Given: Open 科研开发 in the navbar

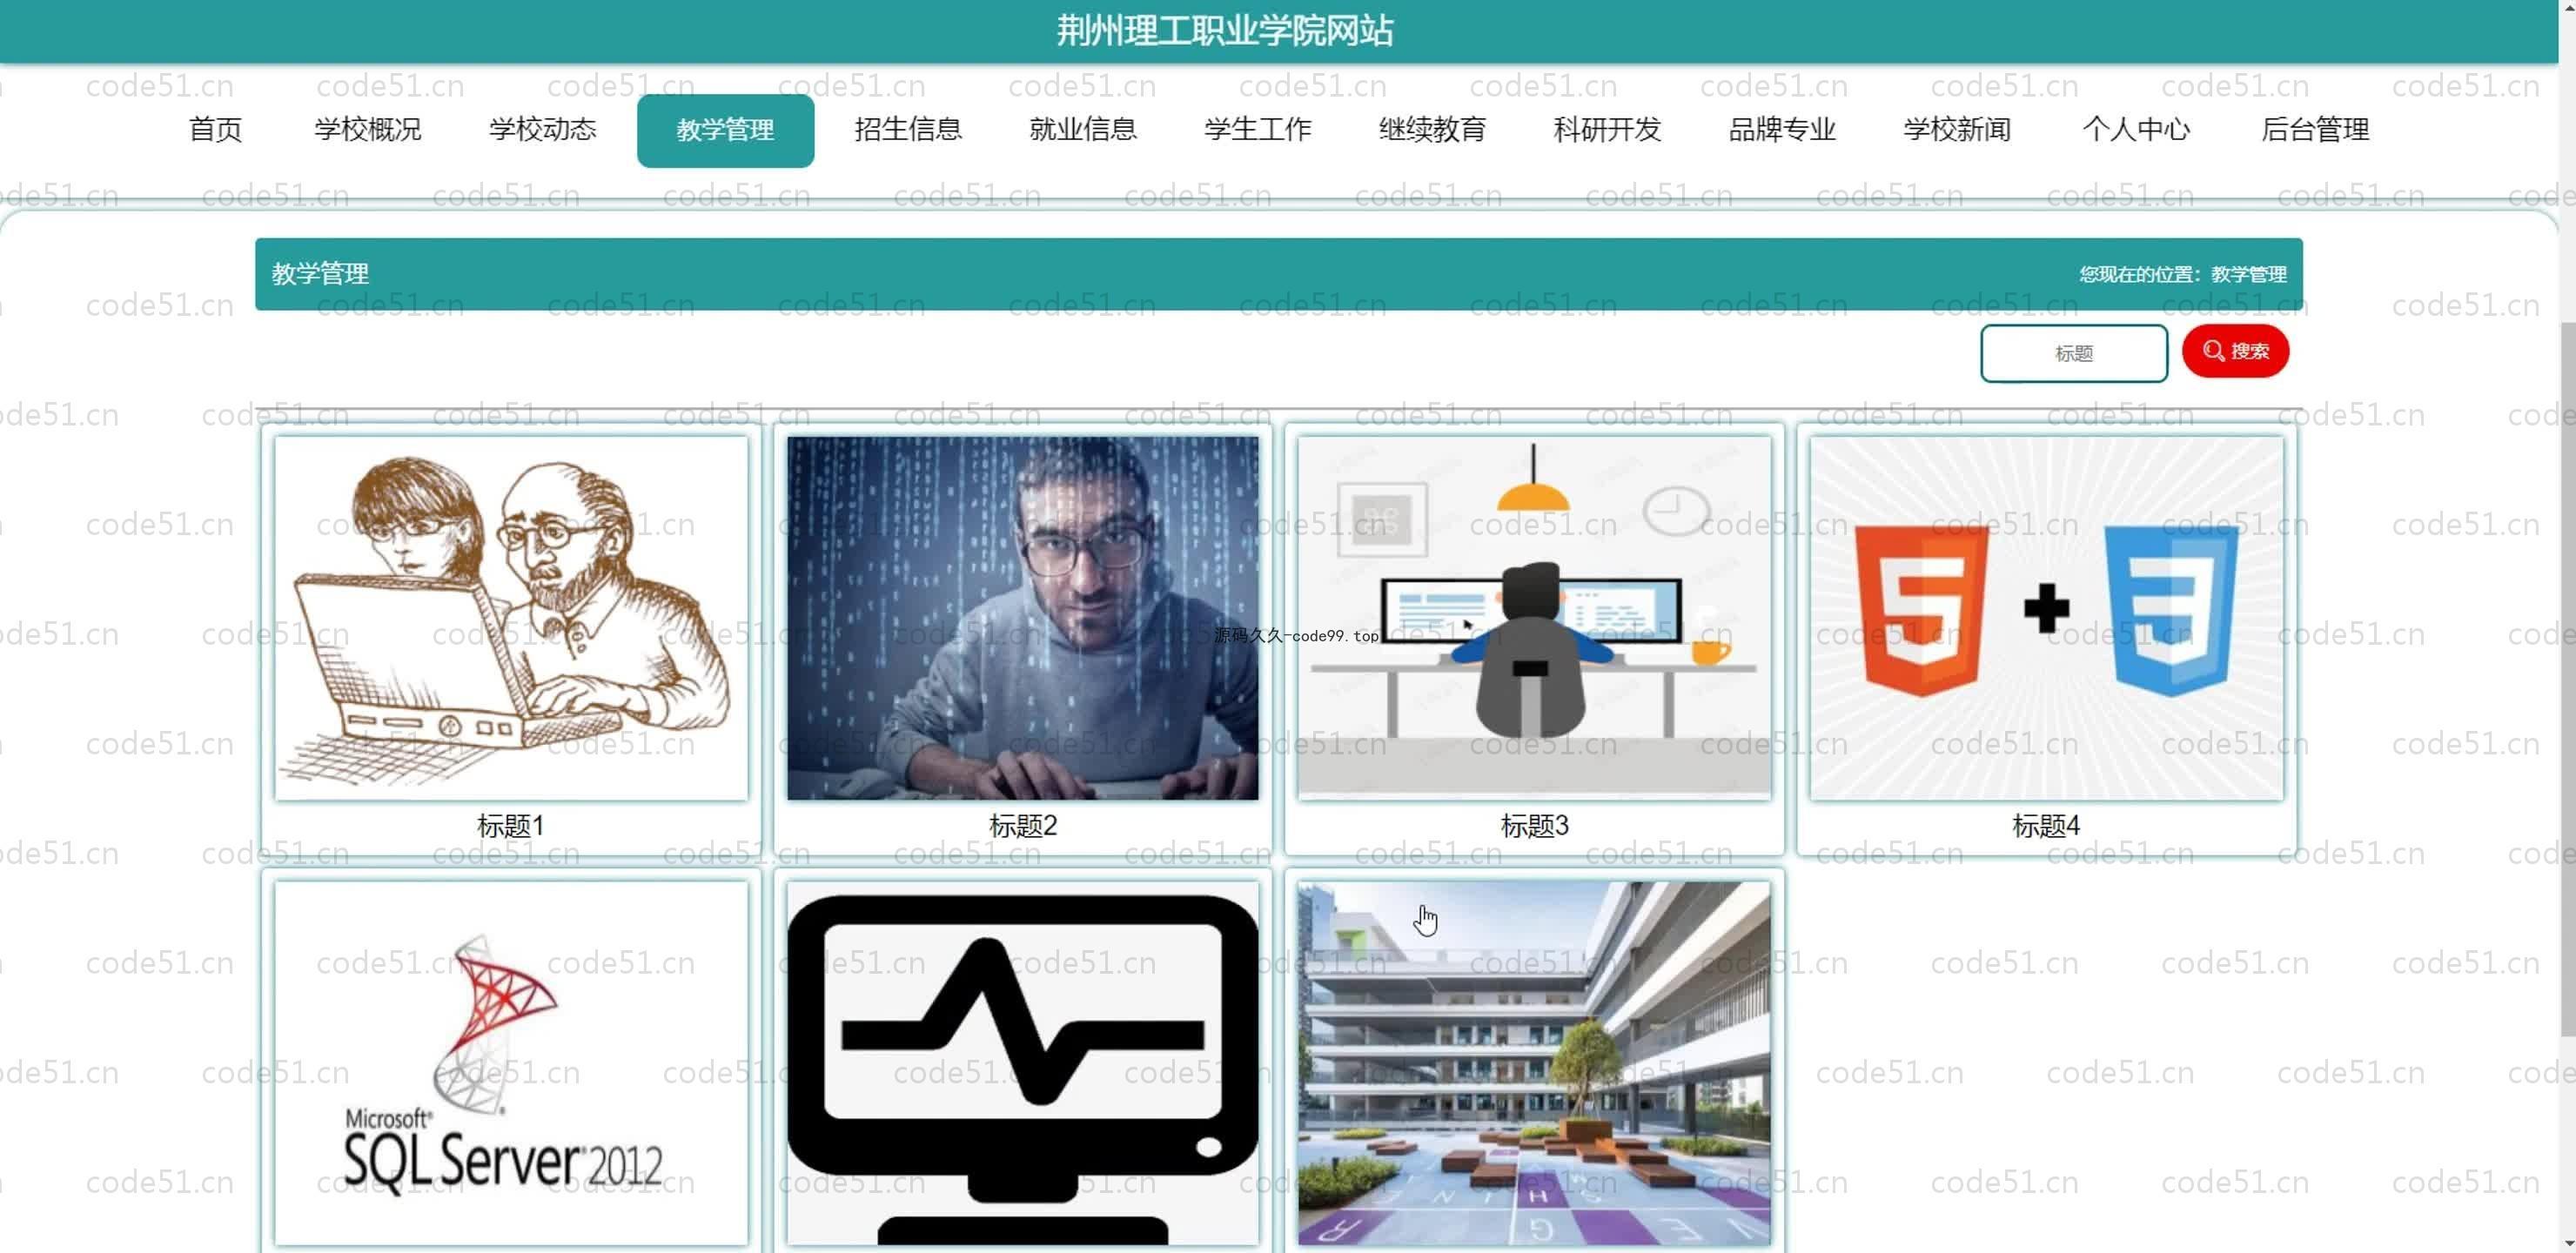Looking at the screenshot, I should (x=1608, y=130).
